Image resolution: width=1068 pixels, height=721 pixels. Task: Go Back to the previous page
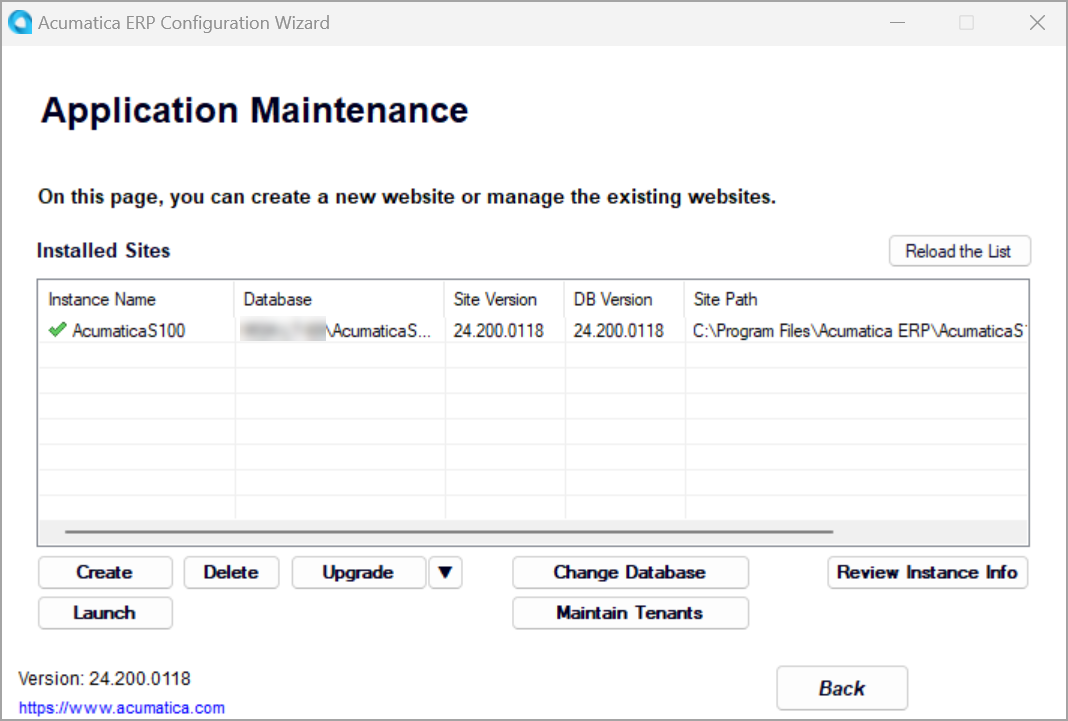842,688
